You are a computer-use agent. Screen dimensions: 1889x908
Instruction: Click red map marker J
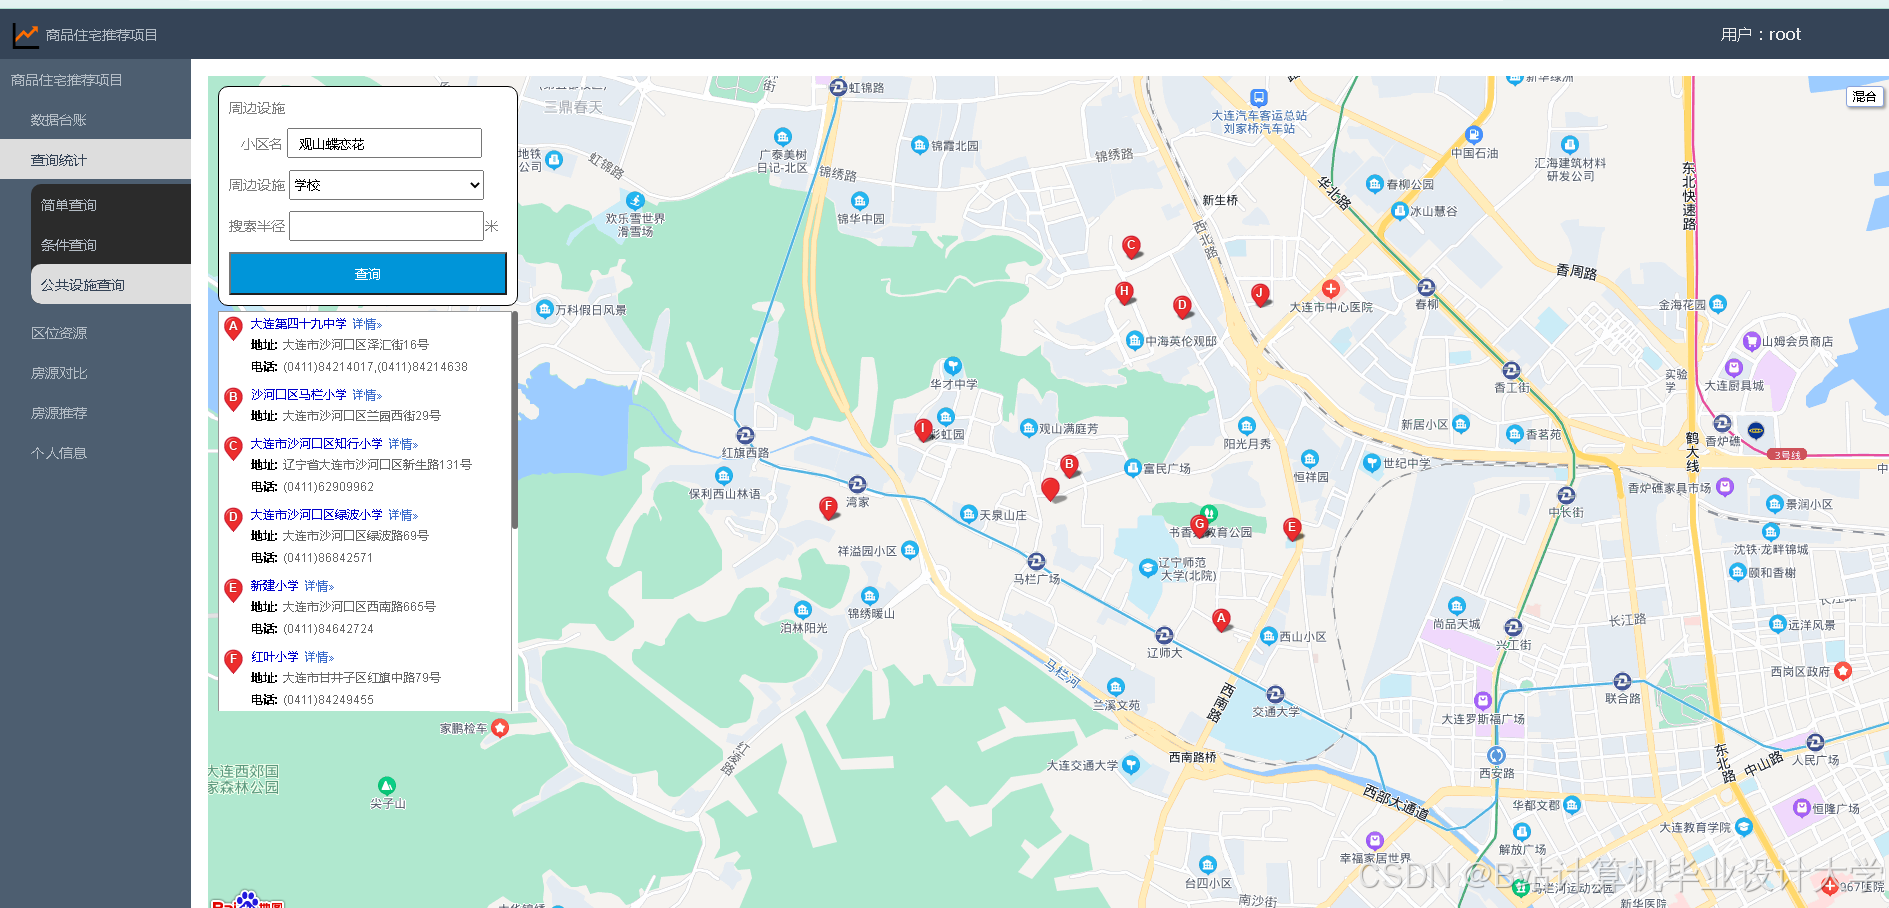point(1260,295)
